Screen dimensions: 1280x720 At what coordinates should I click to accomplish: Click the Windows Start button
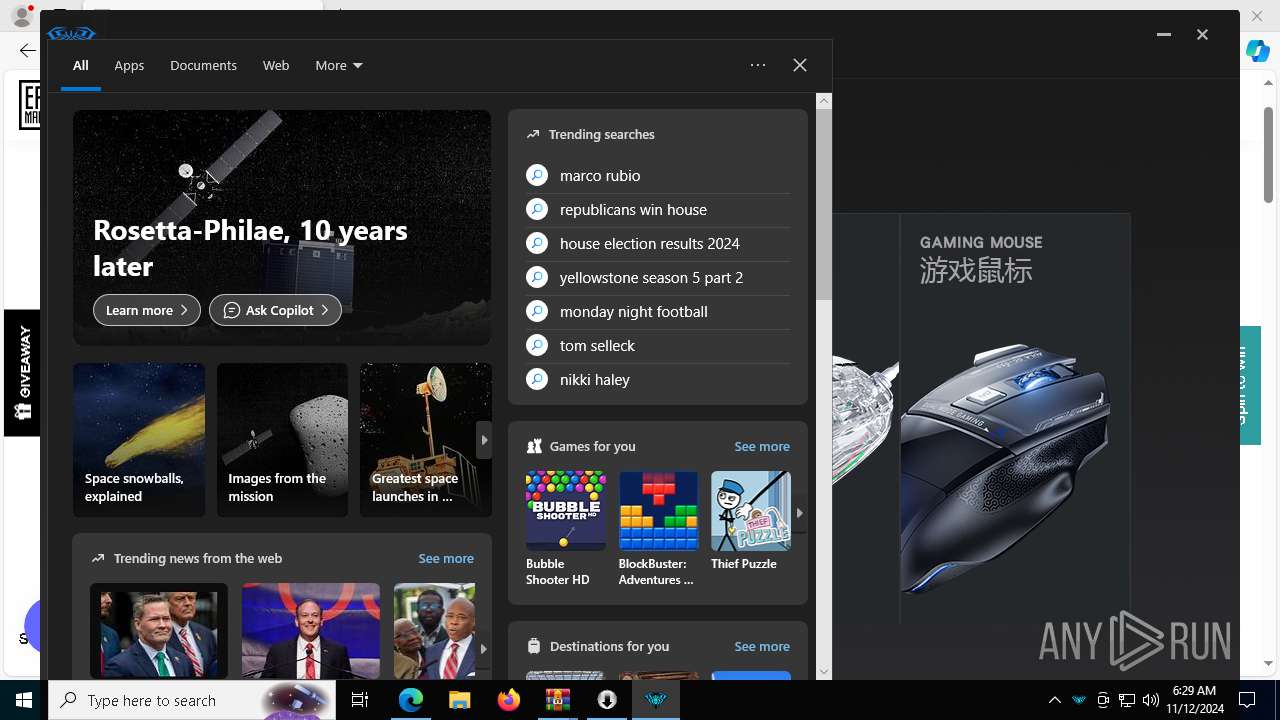point(24,700)
